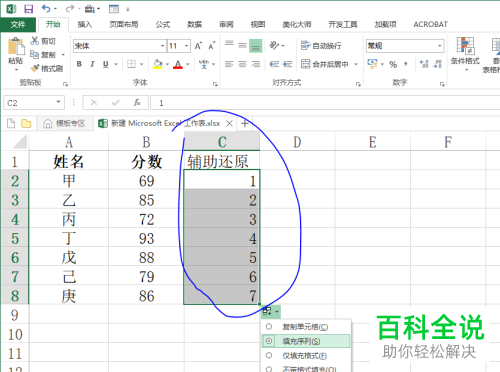Open the conditional formatting menu
The image size is (500, 372).
click(465, 55)
